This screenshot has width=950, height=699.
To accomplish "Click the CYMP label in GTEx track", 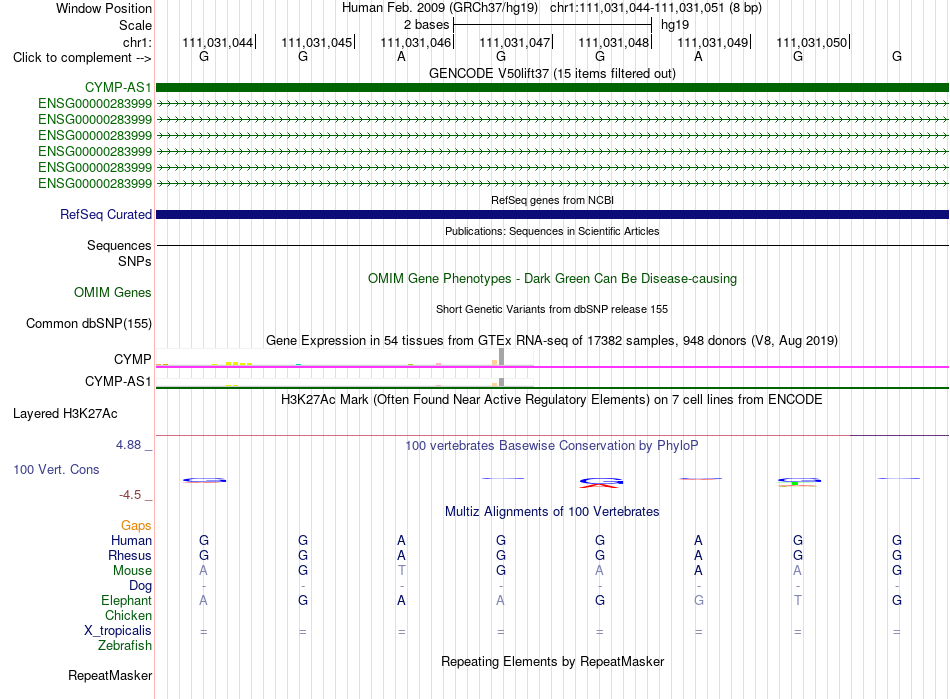I will coord(132,359).
